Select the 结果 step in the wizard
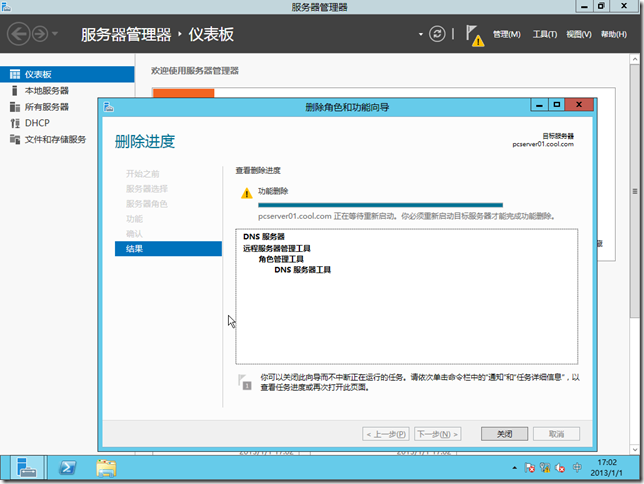Image resolution: width=644 pixels, height=484 pixels. pos(168,249)
